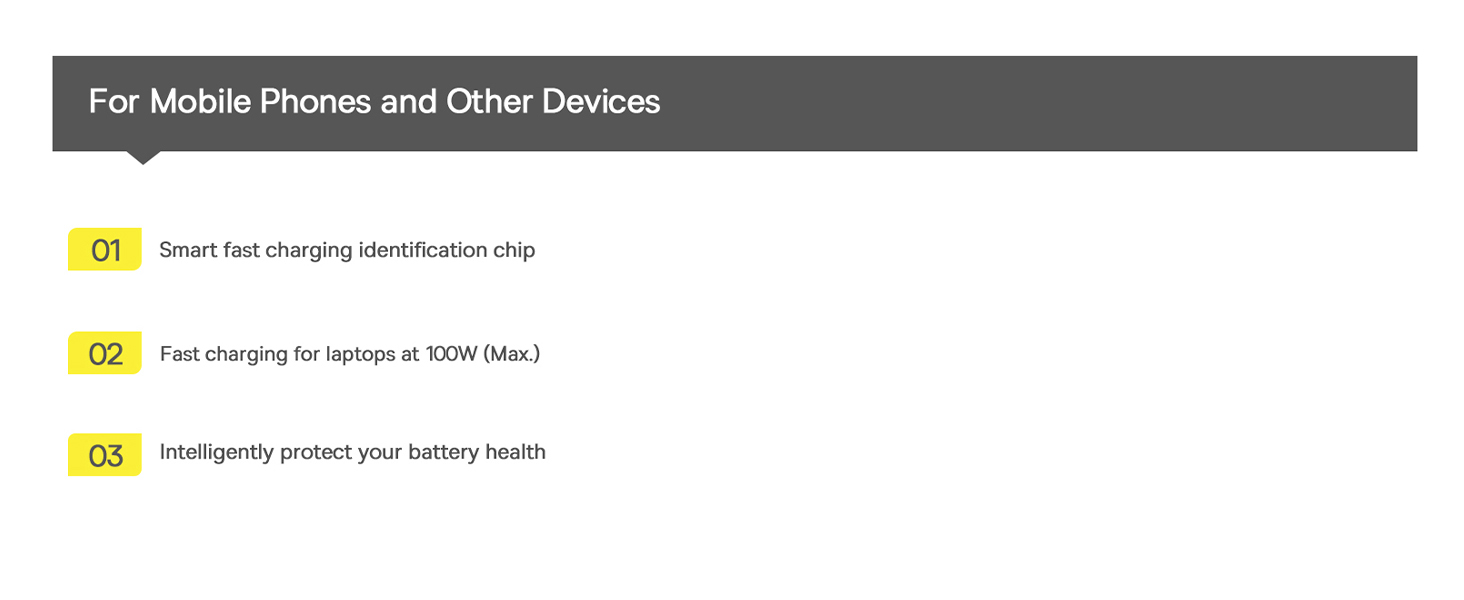Click the yellow 01 number badge
The width and height of the screenshot is (1464, 600).
tap(105, 249)
